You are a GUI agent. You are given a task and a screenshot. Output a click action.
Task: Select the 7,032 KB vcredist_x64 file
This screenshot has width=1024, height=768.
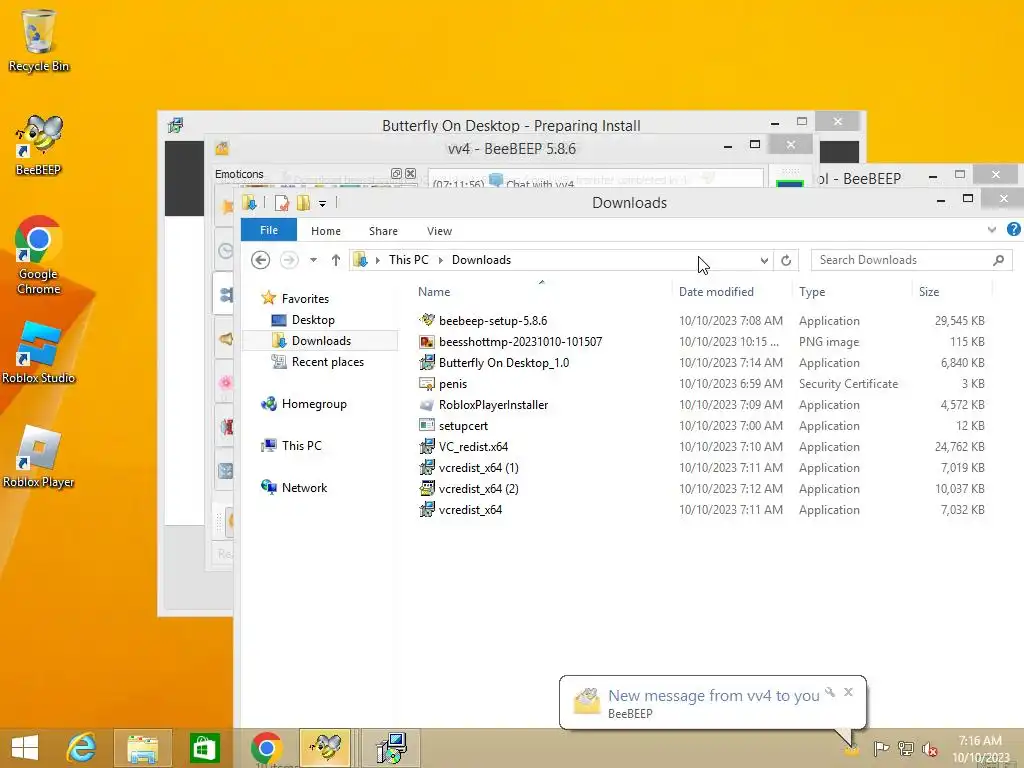470,509
